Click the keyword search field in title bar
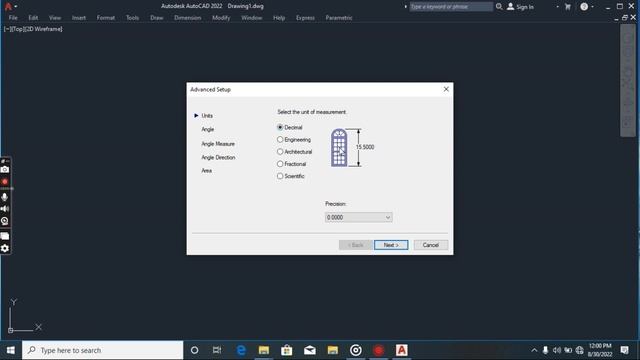Viewport: 640px width, 360px height. 451,7
